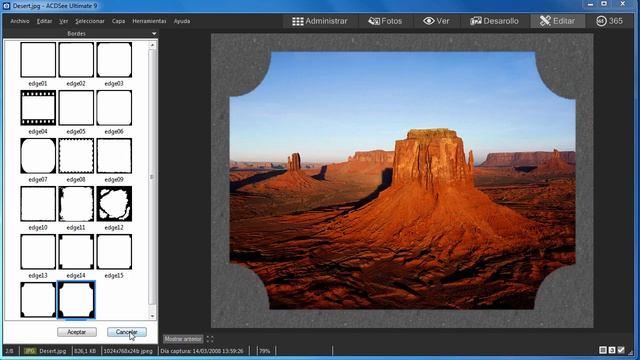Image resolution: width=640 pixels, height=360 pixels.
Task: Click the capture date in status bar
Action: tap(202, 351)
